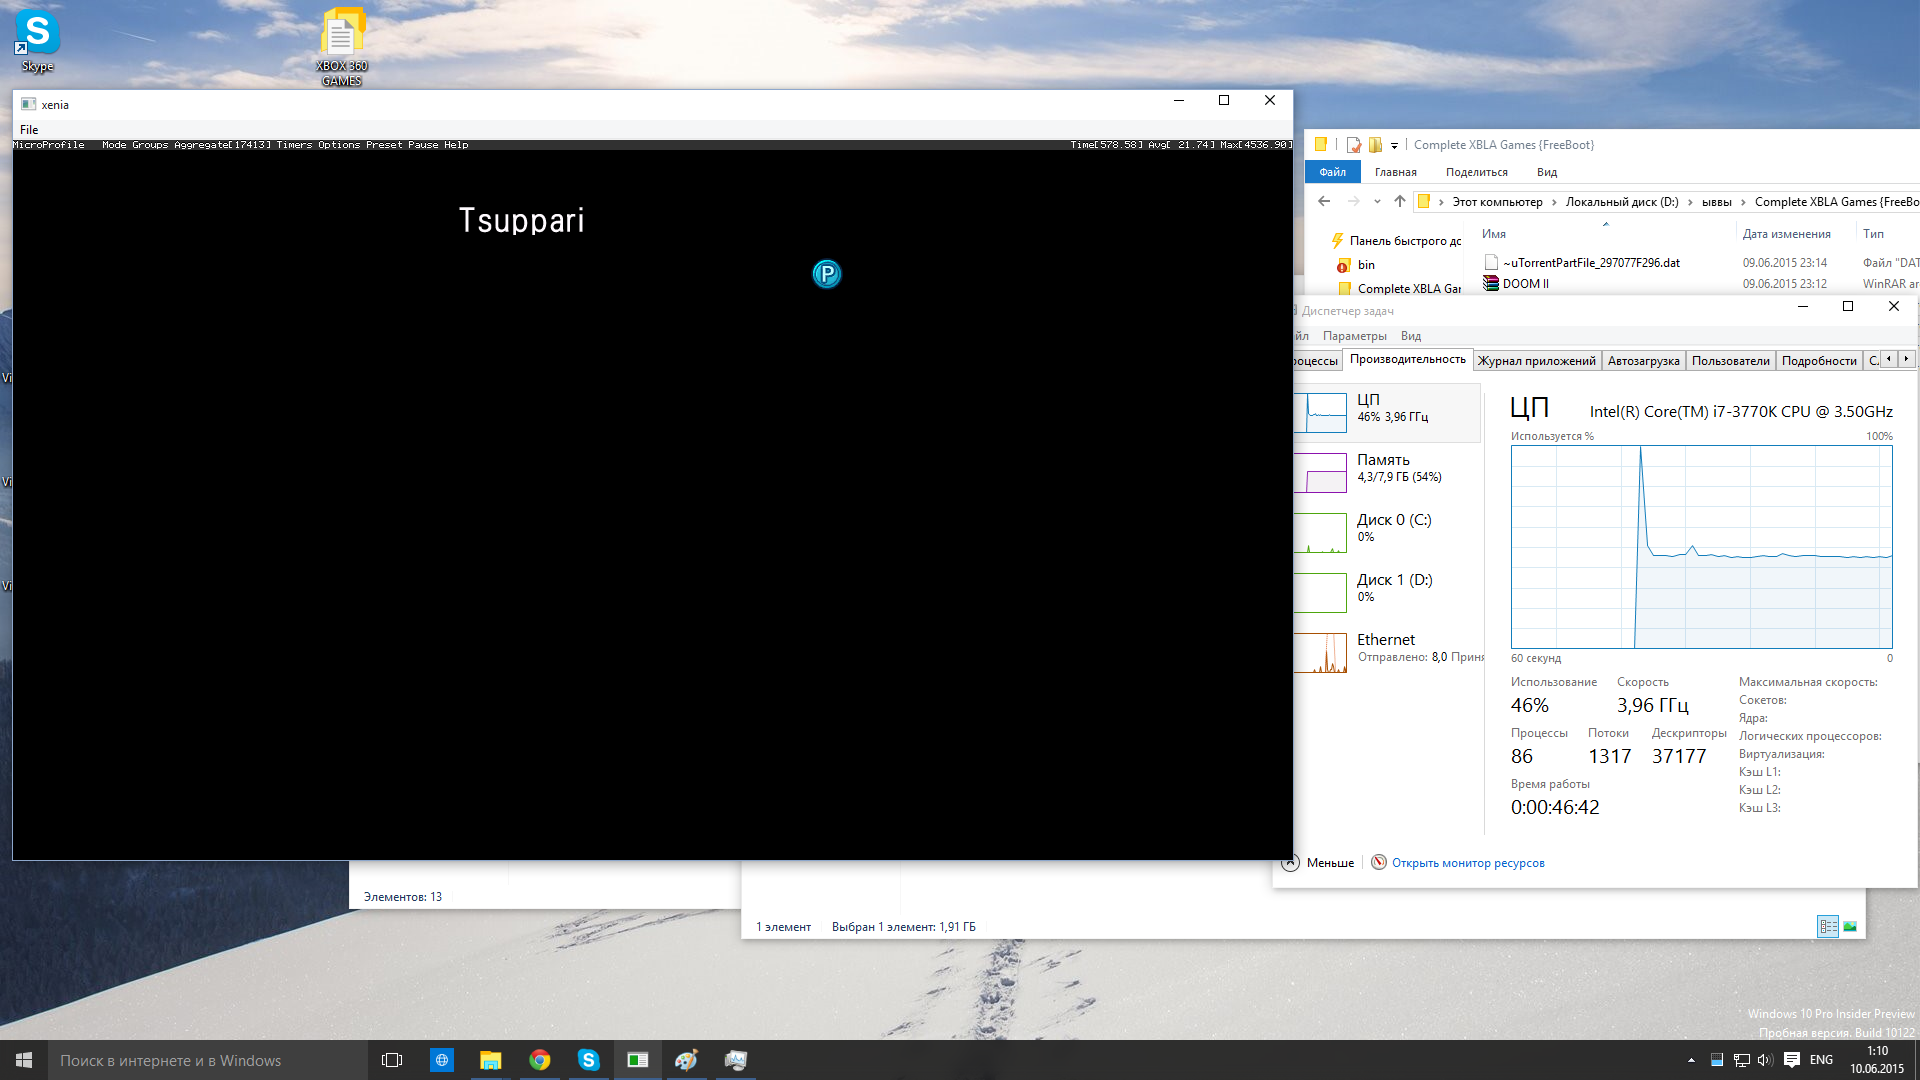Open Quick Access Toolbar customize dropdown
This screenshot has width=1920, height=1080.
point(1394,146)
